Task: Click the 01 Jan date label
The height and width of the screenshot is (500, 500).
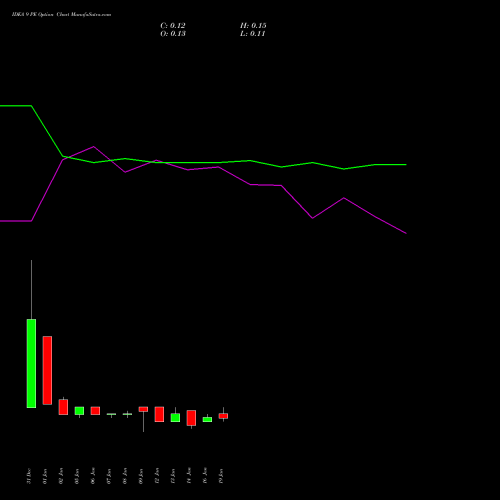Action: point(45,476)
